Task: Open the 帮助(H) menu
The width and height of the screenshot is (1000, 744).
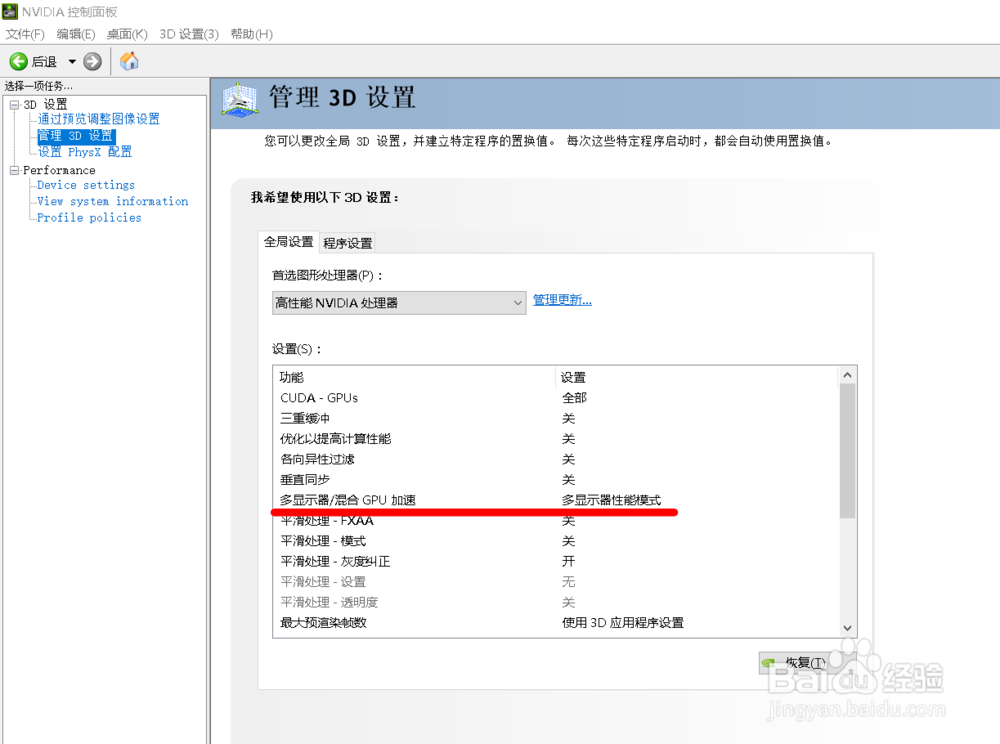Action: [x=251, y=34]
